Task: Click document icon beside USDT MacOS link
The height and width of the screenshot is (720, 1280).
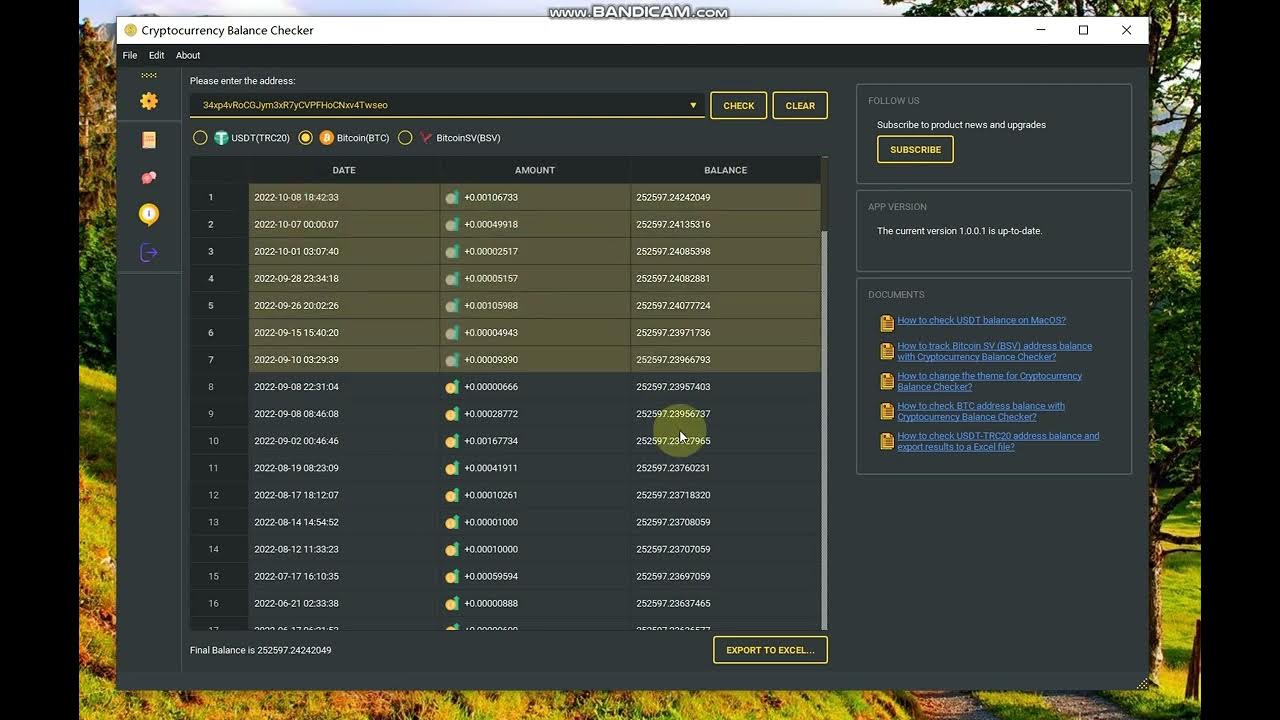Action: 886,323
